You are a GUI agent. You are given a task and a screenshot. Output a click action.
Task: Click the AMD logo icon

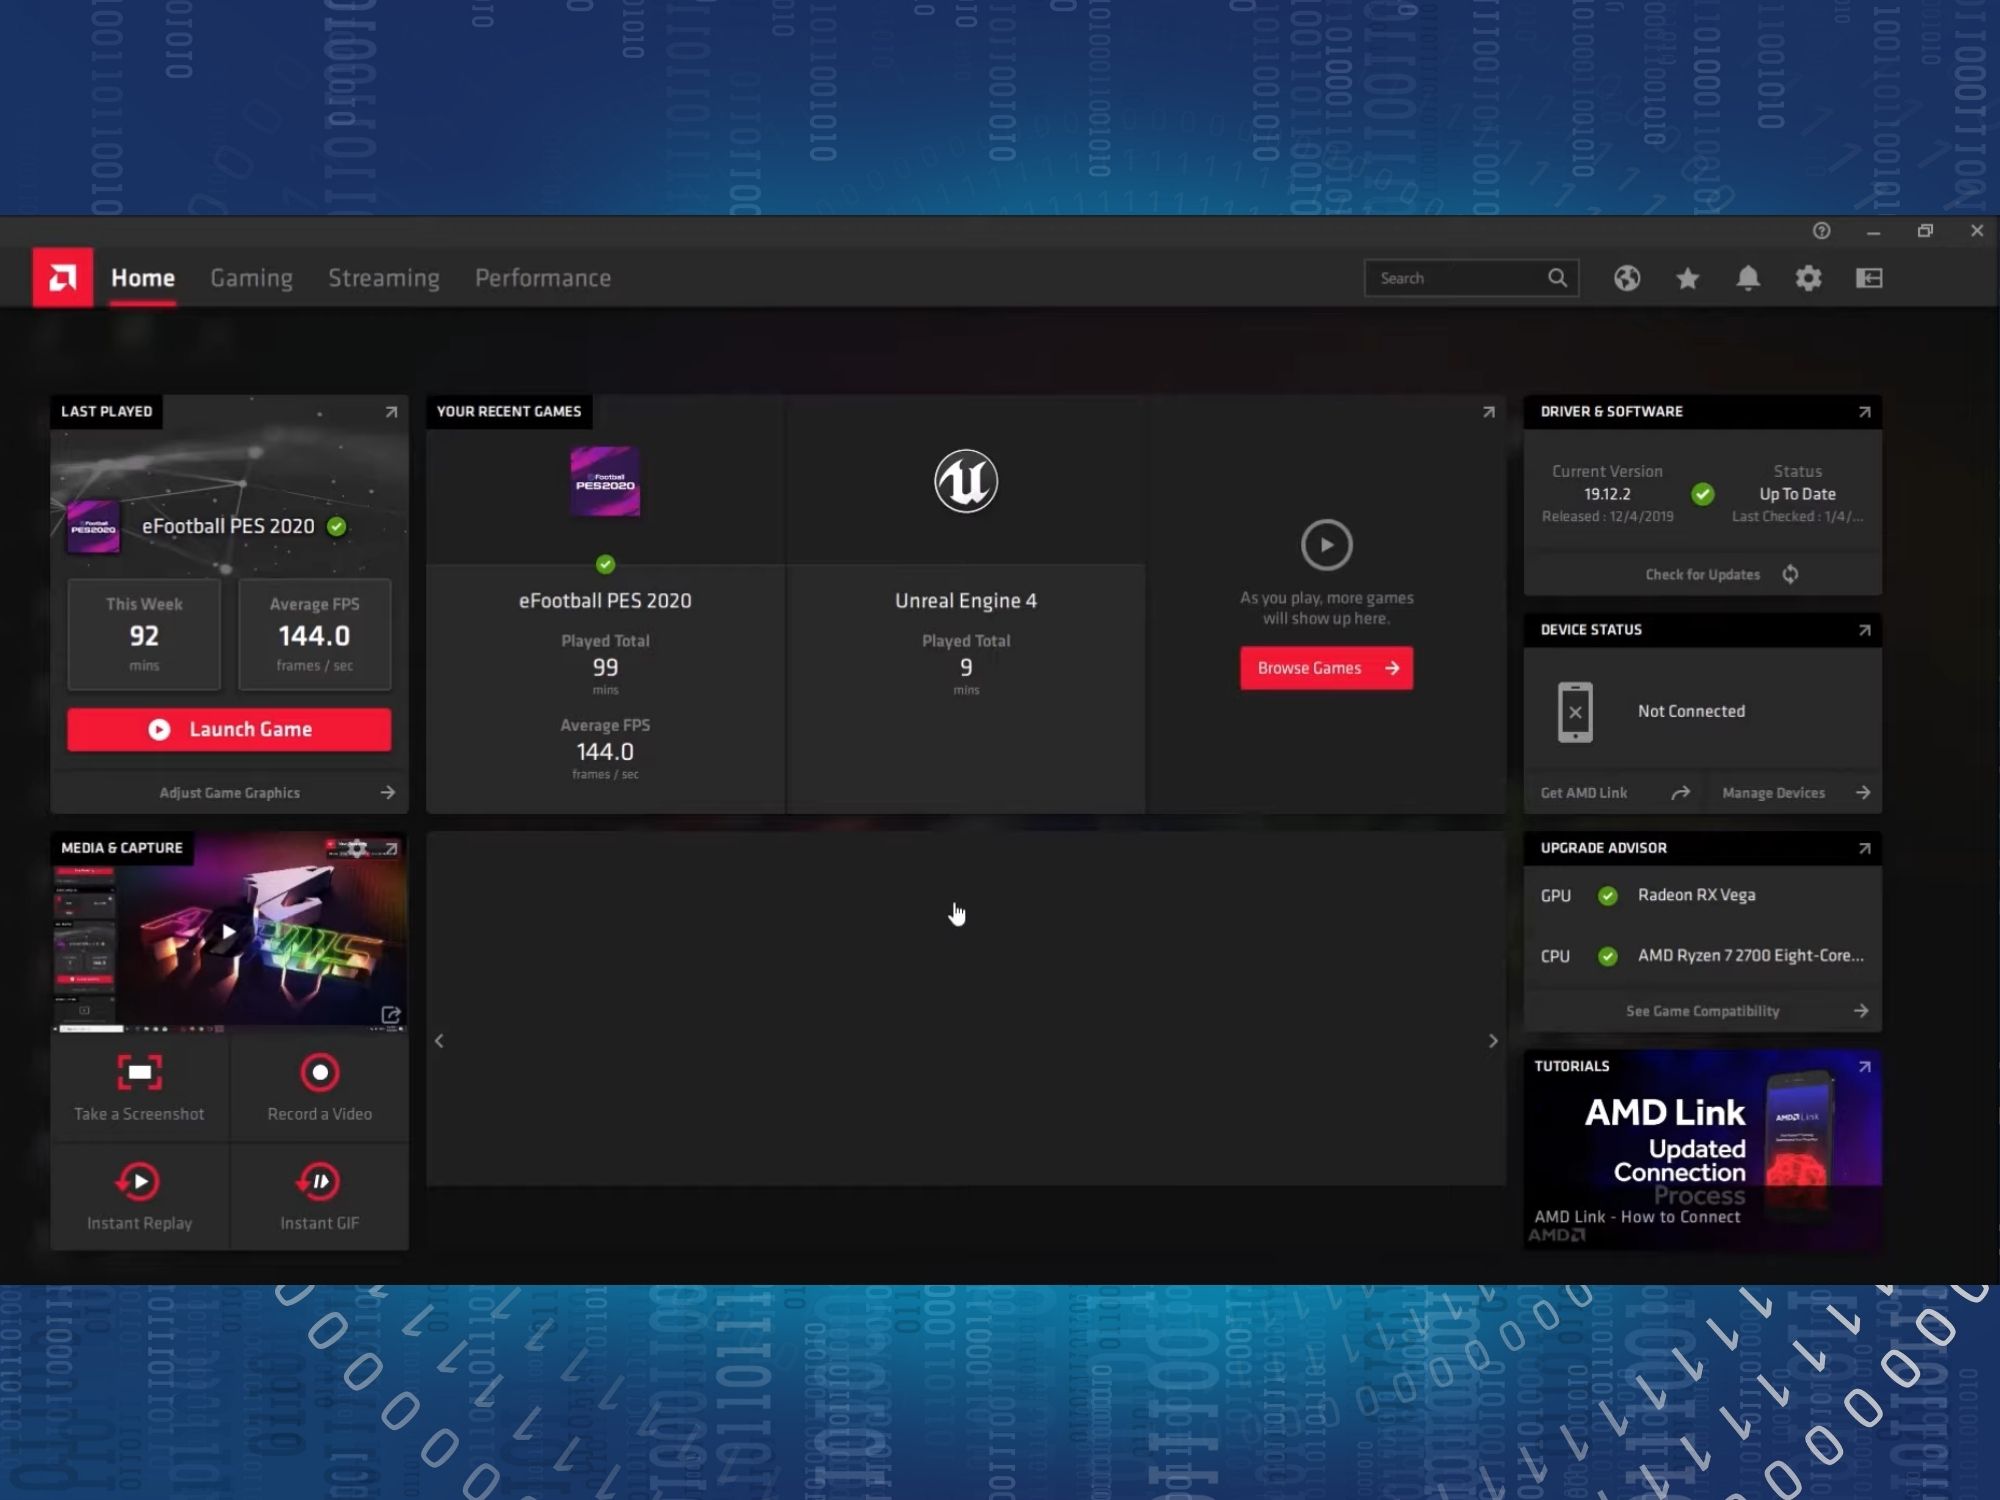tap(62, 277)
